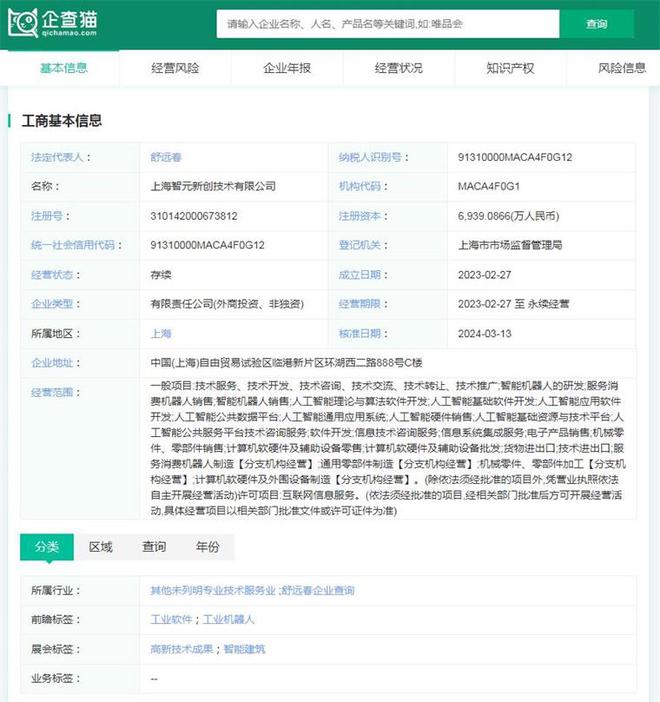Image resolution: width=660 pixels, height=702 pixels.
Task: Select organization code MACA4F0G1
Action: click(x=489, y=186)
